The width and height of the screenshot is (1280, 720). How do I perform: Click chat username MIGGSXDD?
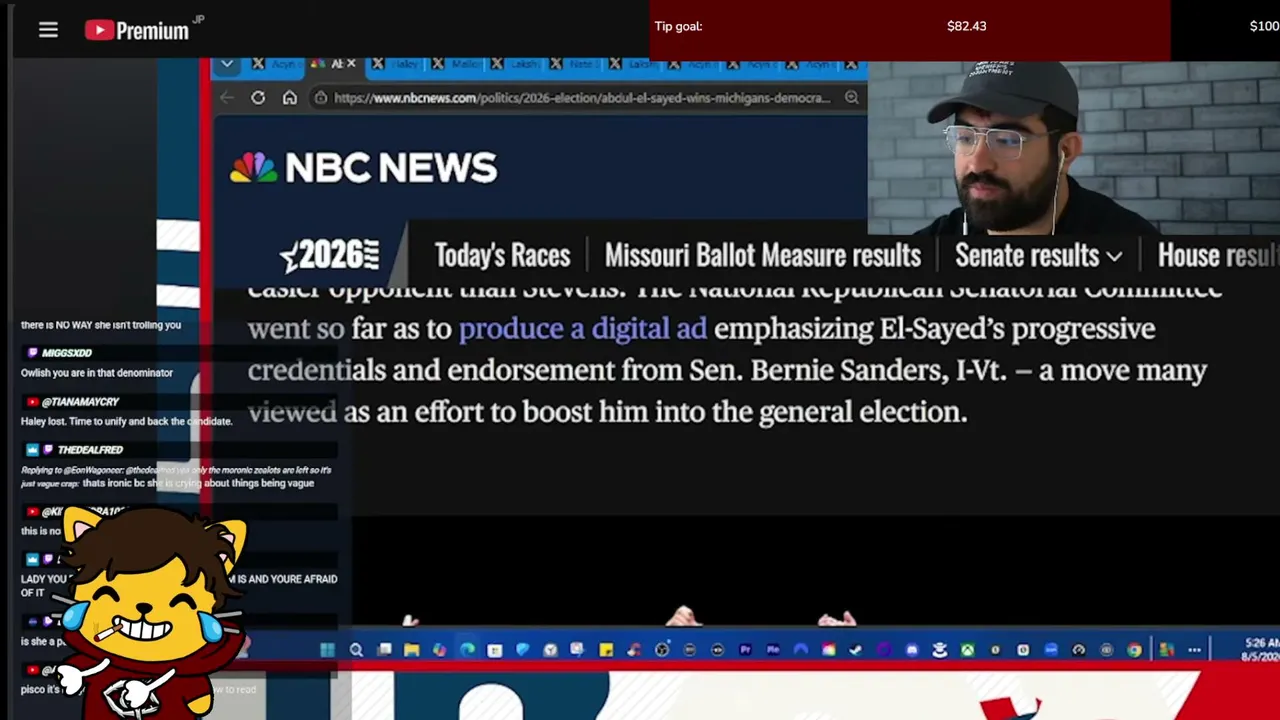coord(67,353)
